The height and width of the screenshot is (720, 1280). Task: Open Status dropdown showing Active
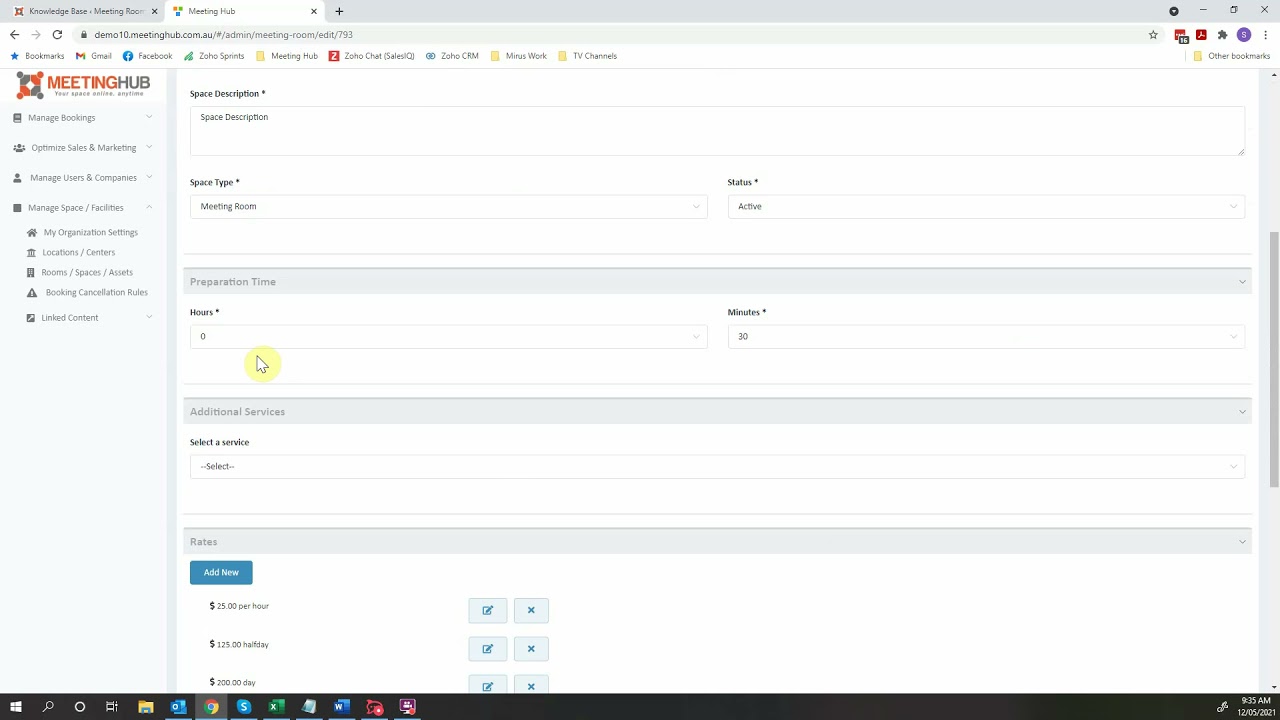(x=986, y=206)
